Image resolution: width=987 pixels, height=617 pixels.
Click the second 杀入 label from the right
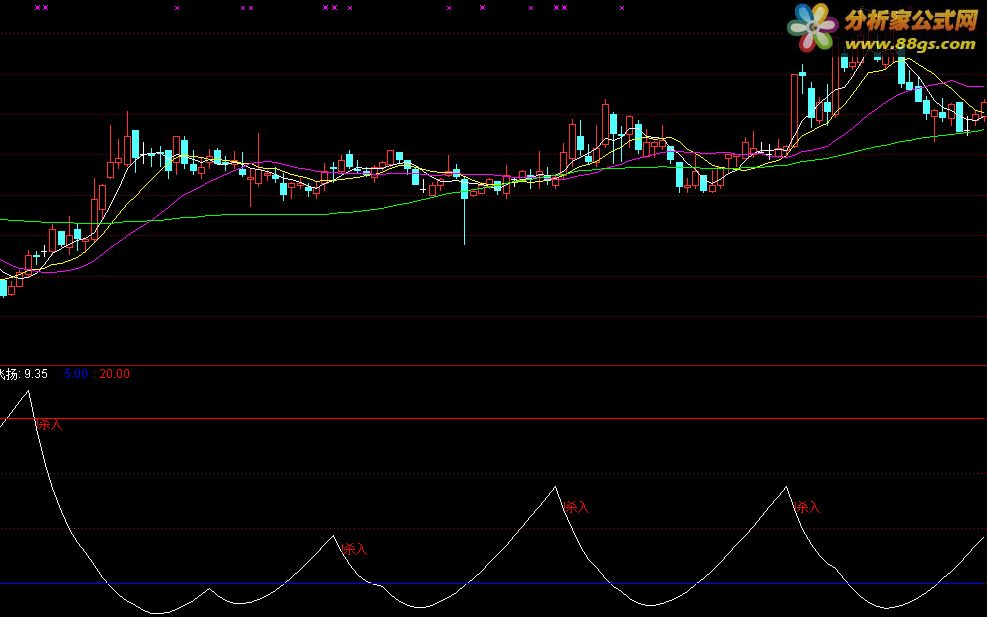(x=577, y=507)
